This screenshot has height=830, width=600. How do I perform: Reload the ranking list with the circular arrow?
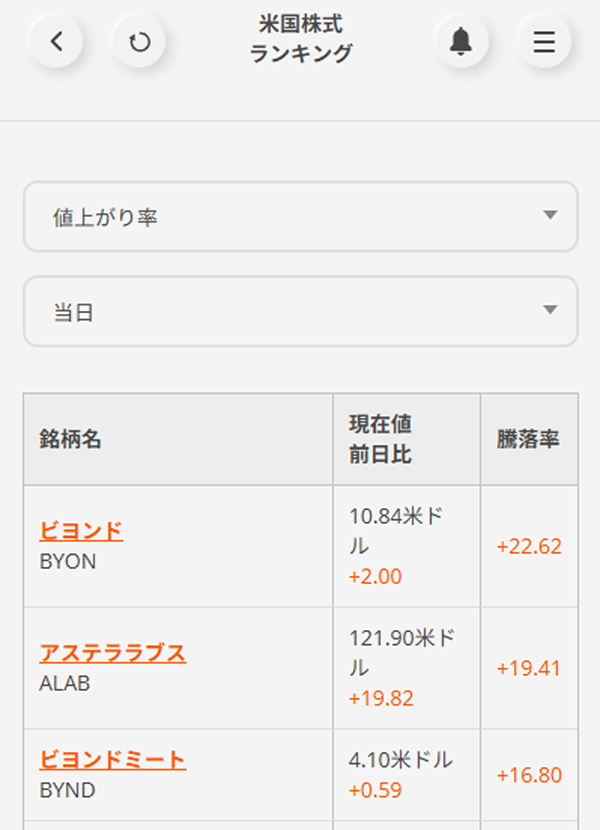coord(140,41)
